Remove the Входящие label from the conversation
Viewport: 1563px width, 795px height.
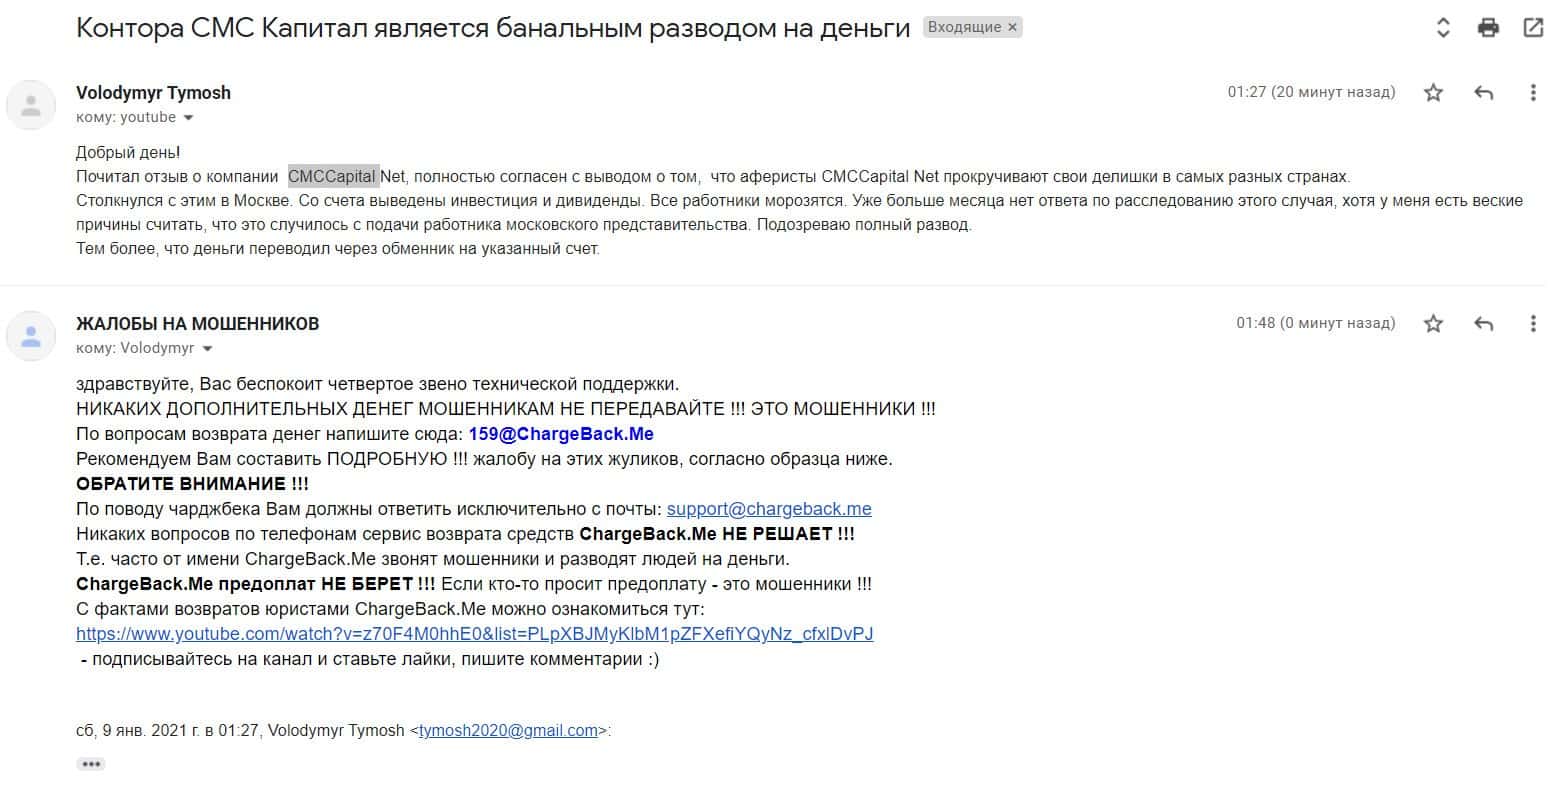point(1013,28)
